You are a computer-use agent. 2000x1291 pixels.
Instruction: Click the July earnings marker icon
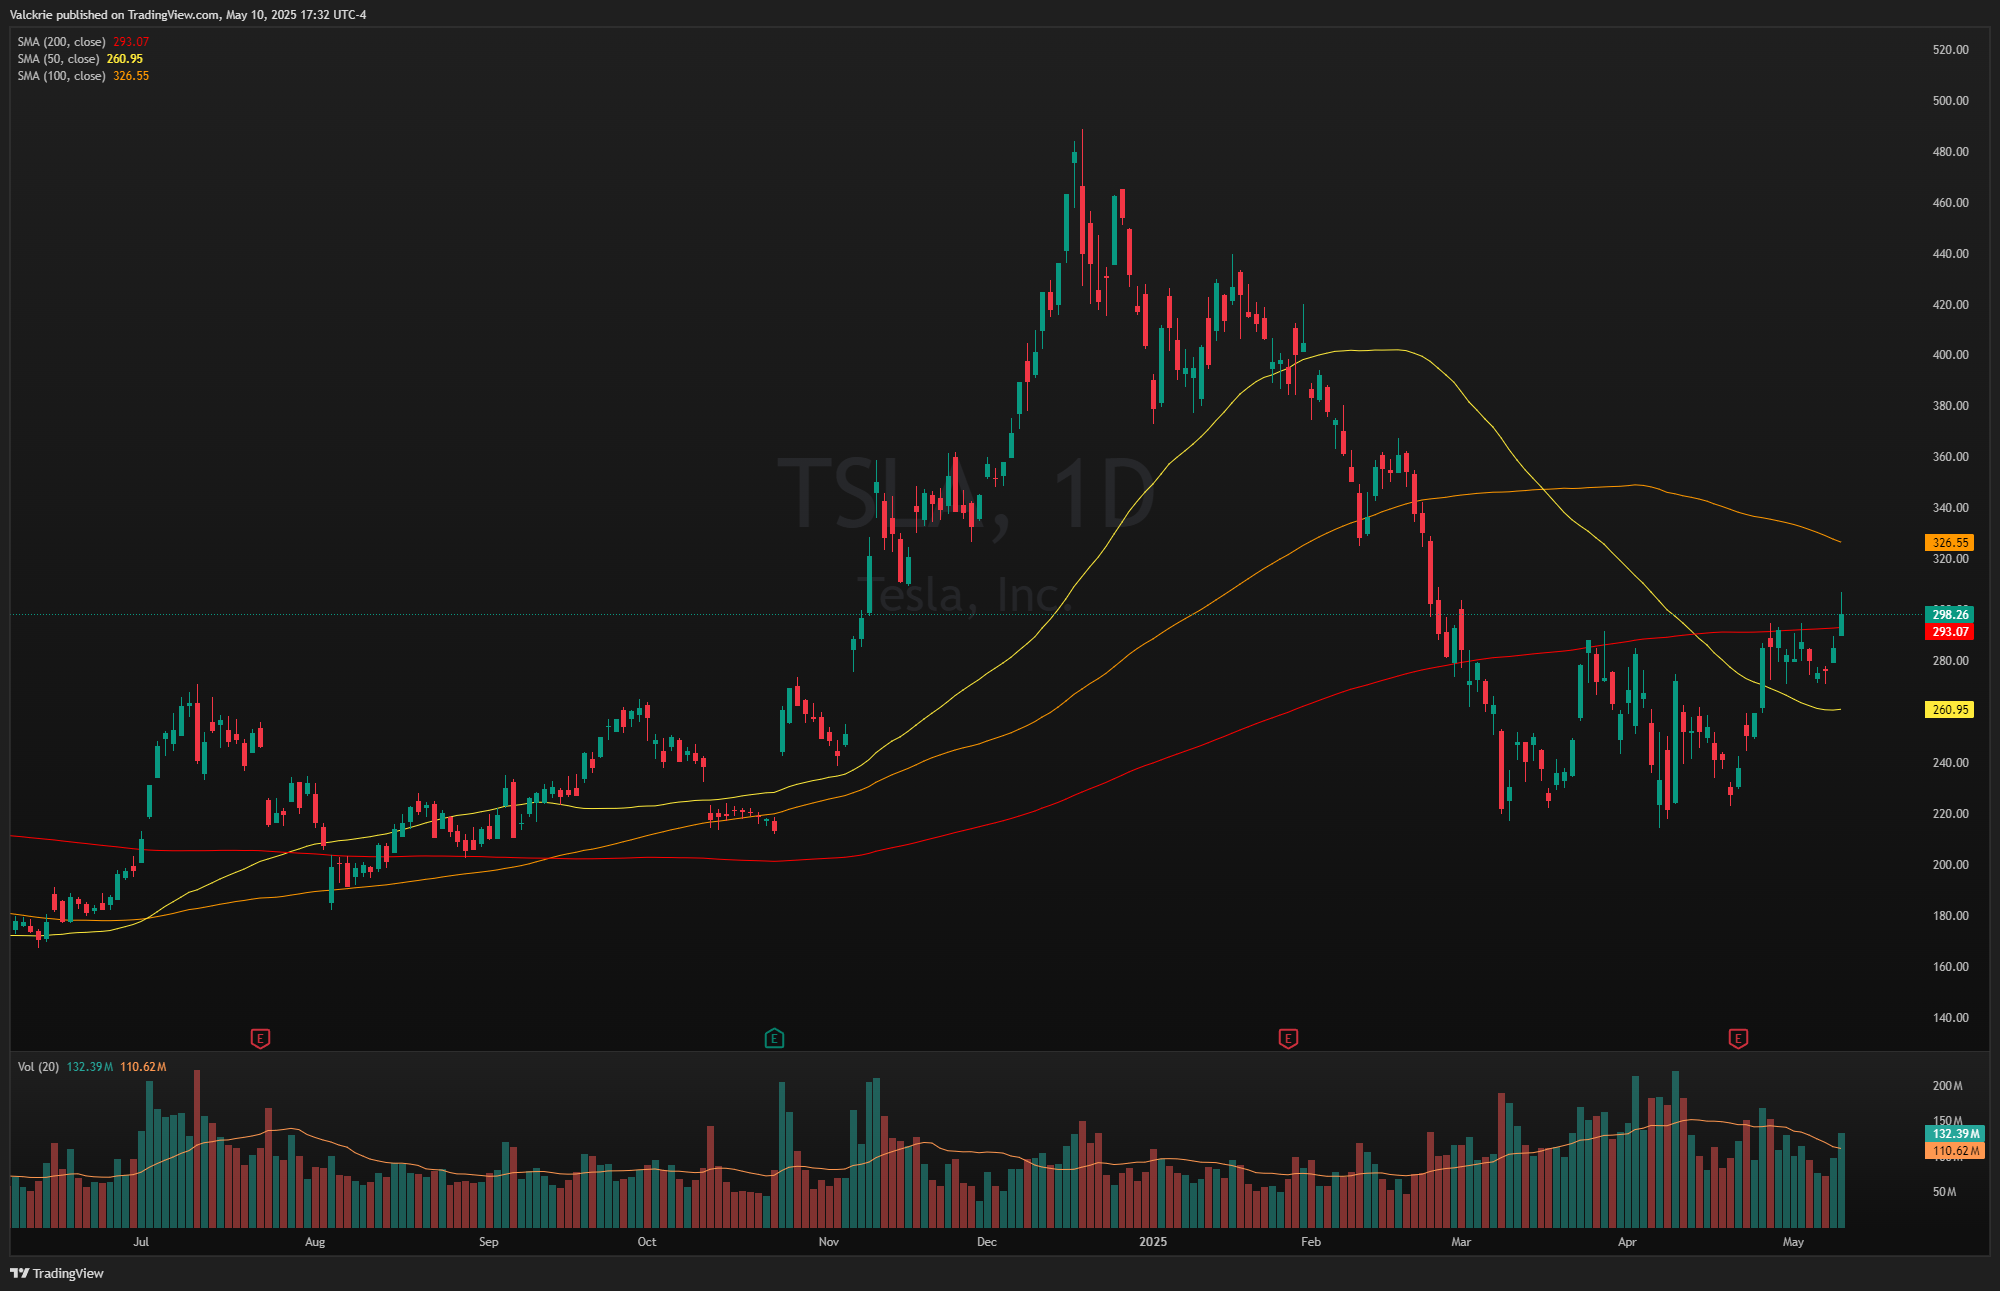(260, 1039)
